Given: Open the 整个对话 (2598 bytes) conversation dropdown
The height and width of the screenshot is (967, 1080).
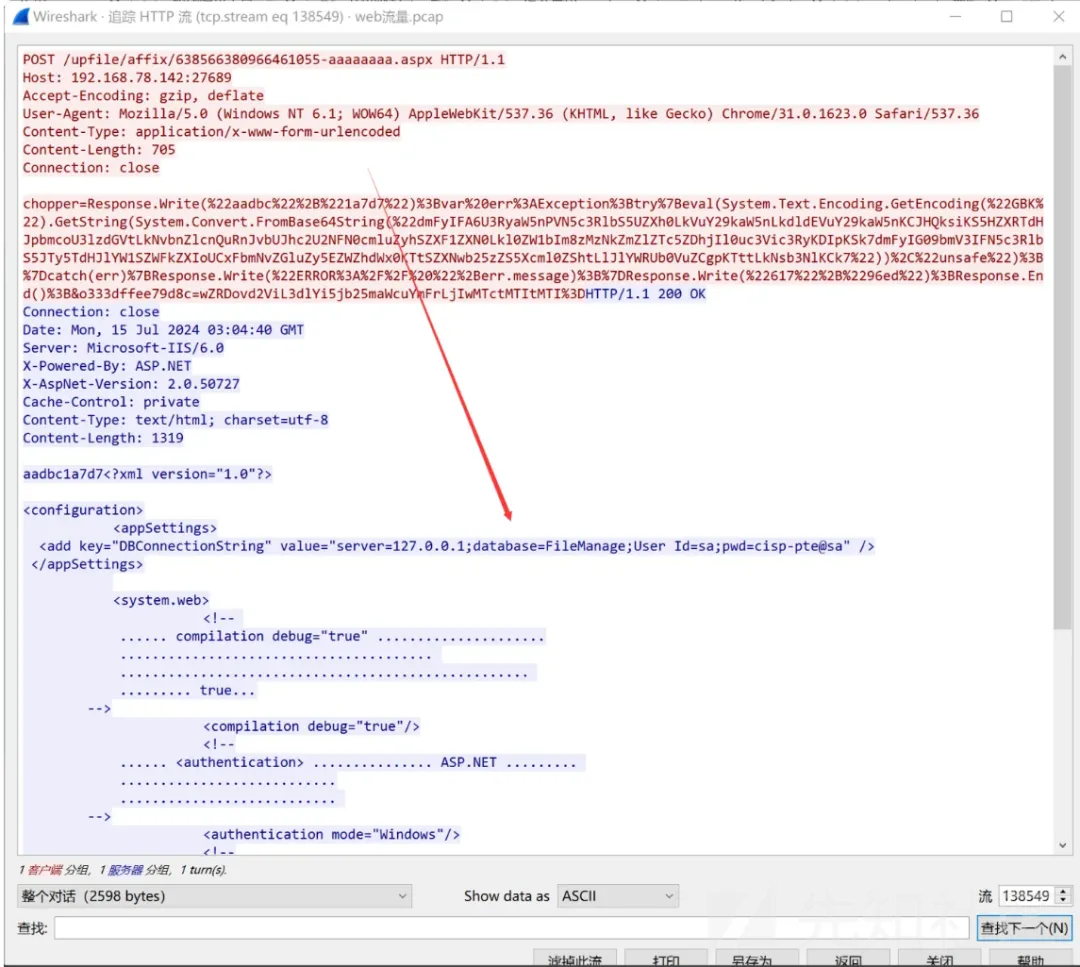Looking at the screenshot, I should click(x=214, y=896).
